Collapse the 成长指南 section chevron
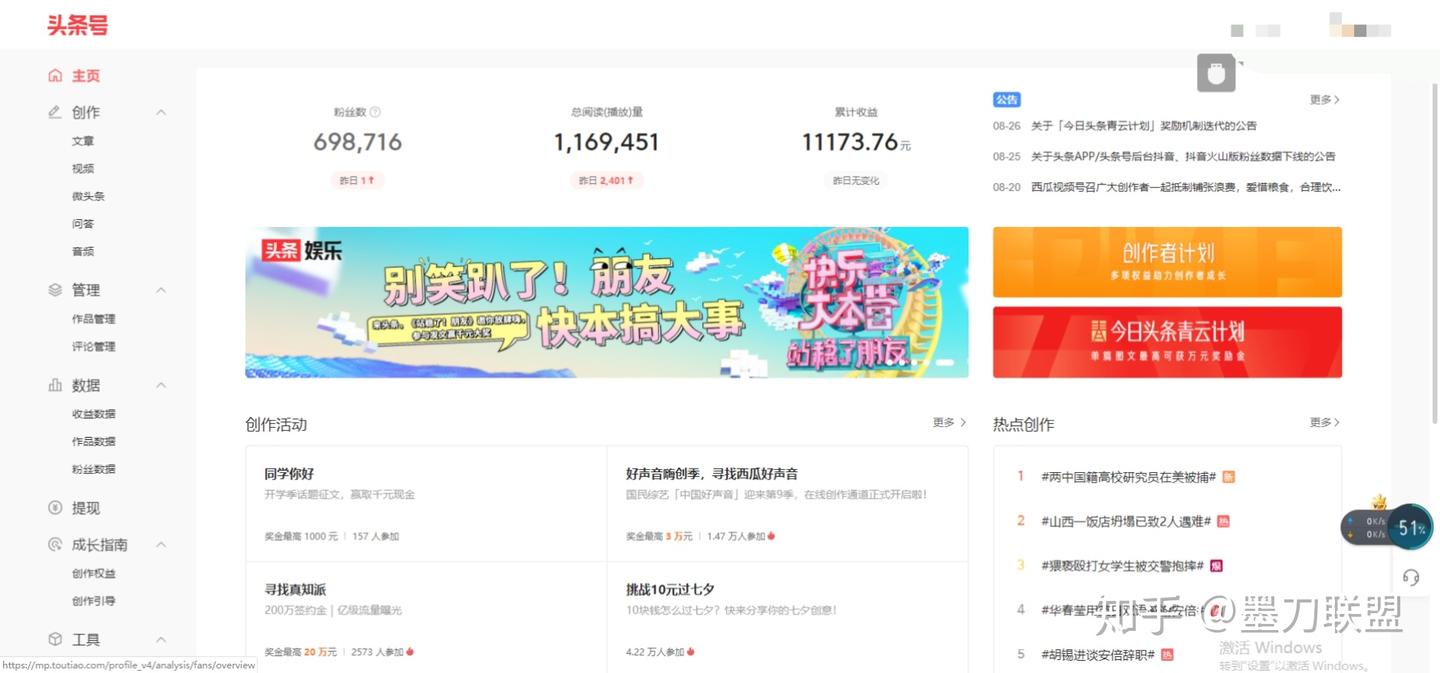This screenshot has width=1440, height=673. coord(161,544)
